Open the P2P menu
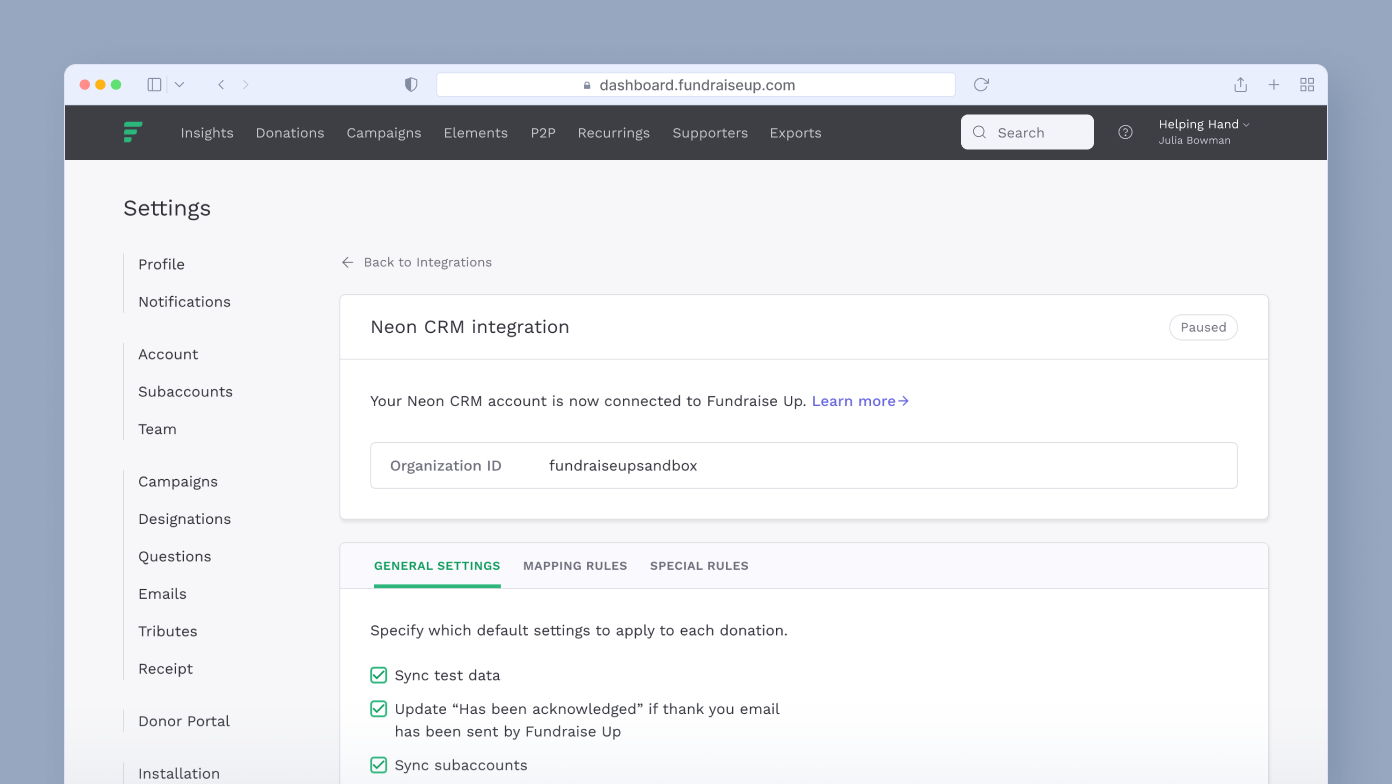This screenshot has height=784, width=1392. pos(543,133)
